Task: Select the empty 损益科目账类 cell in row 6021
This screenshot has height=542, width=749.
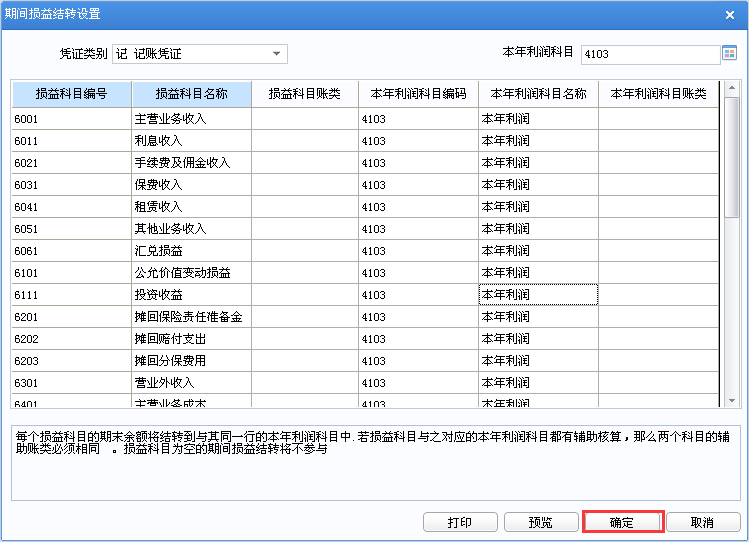Action: (305, 163)
